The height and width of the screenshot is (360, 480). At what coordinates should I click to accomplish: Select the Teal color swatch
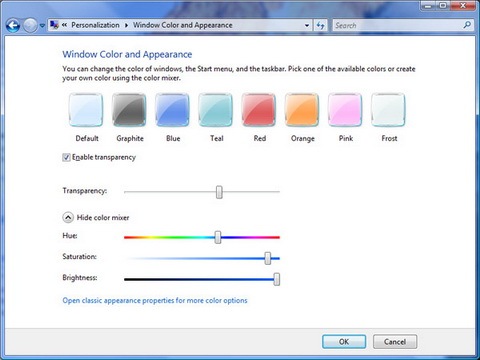[216, 110]
